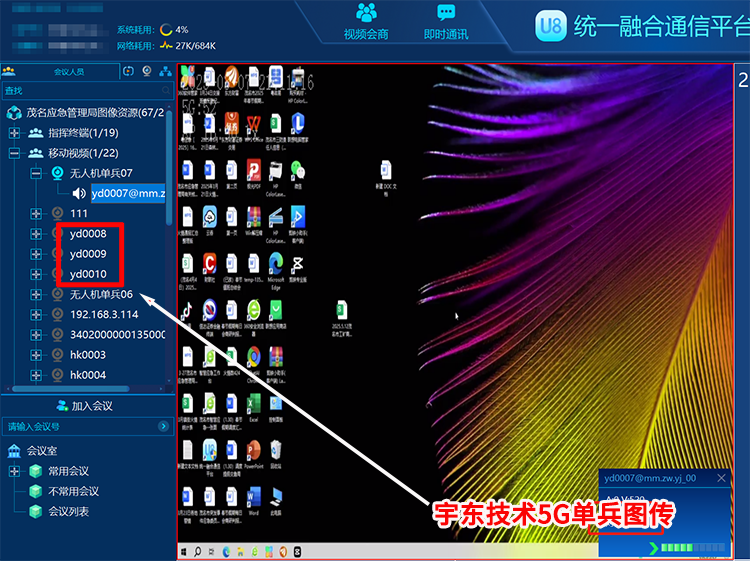Click the arrow button in meeting number field
750x561 pixels.
165,427
